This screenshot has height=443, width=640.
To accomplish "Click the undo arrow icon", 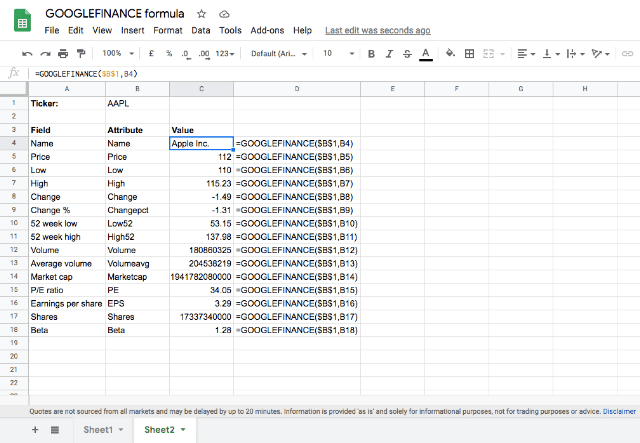I will coord(27,53).
